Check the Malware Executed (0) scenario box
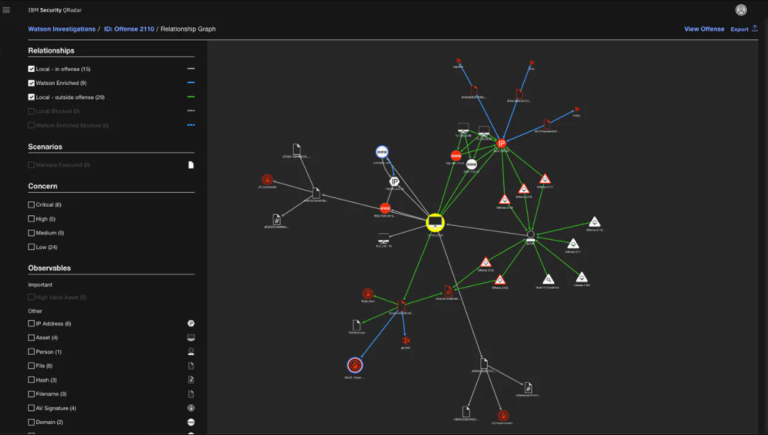The width and height of the screenshot is (768, 435). (x=31, y=165)
